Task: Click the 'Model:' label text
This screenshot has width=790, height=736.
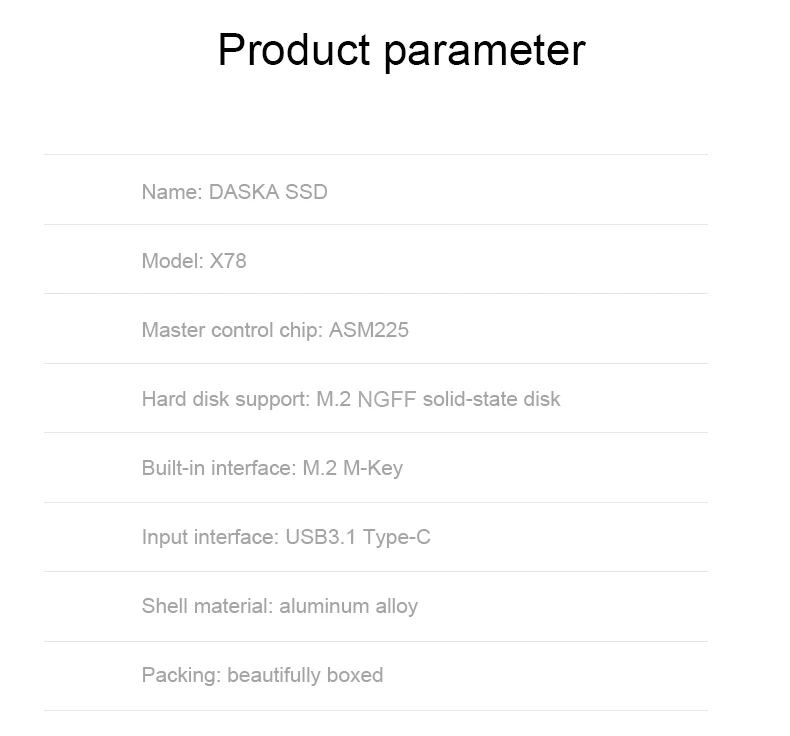Action: click(172, 261)
